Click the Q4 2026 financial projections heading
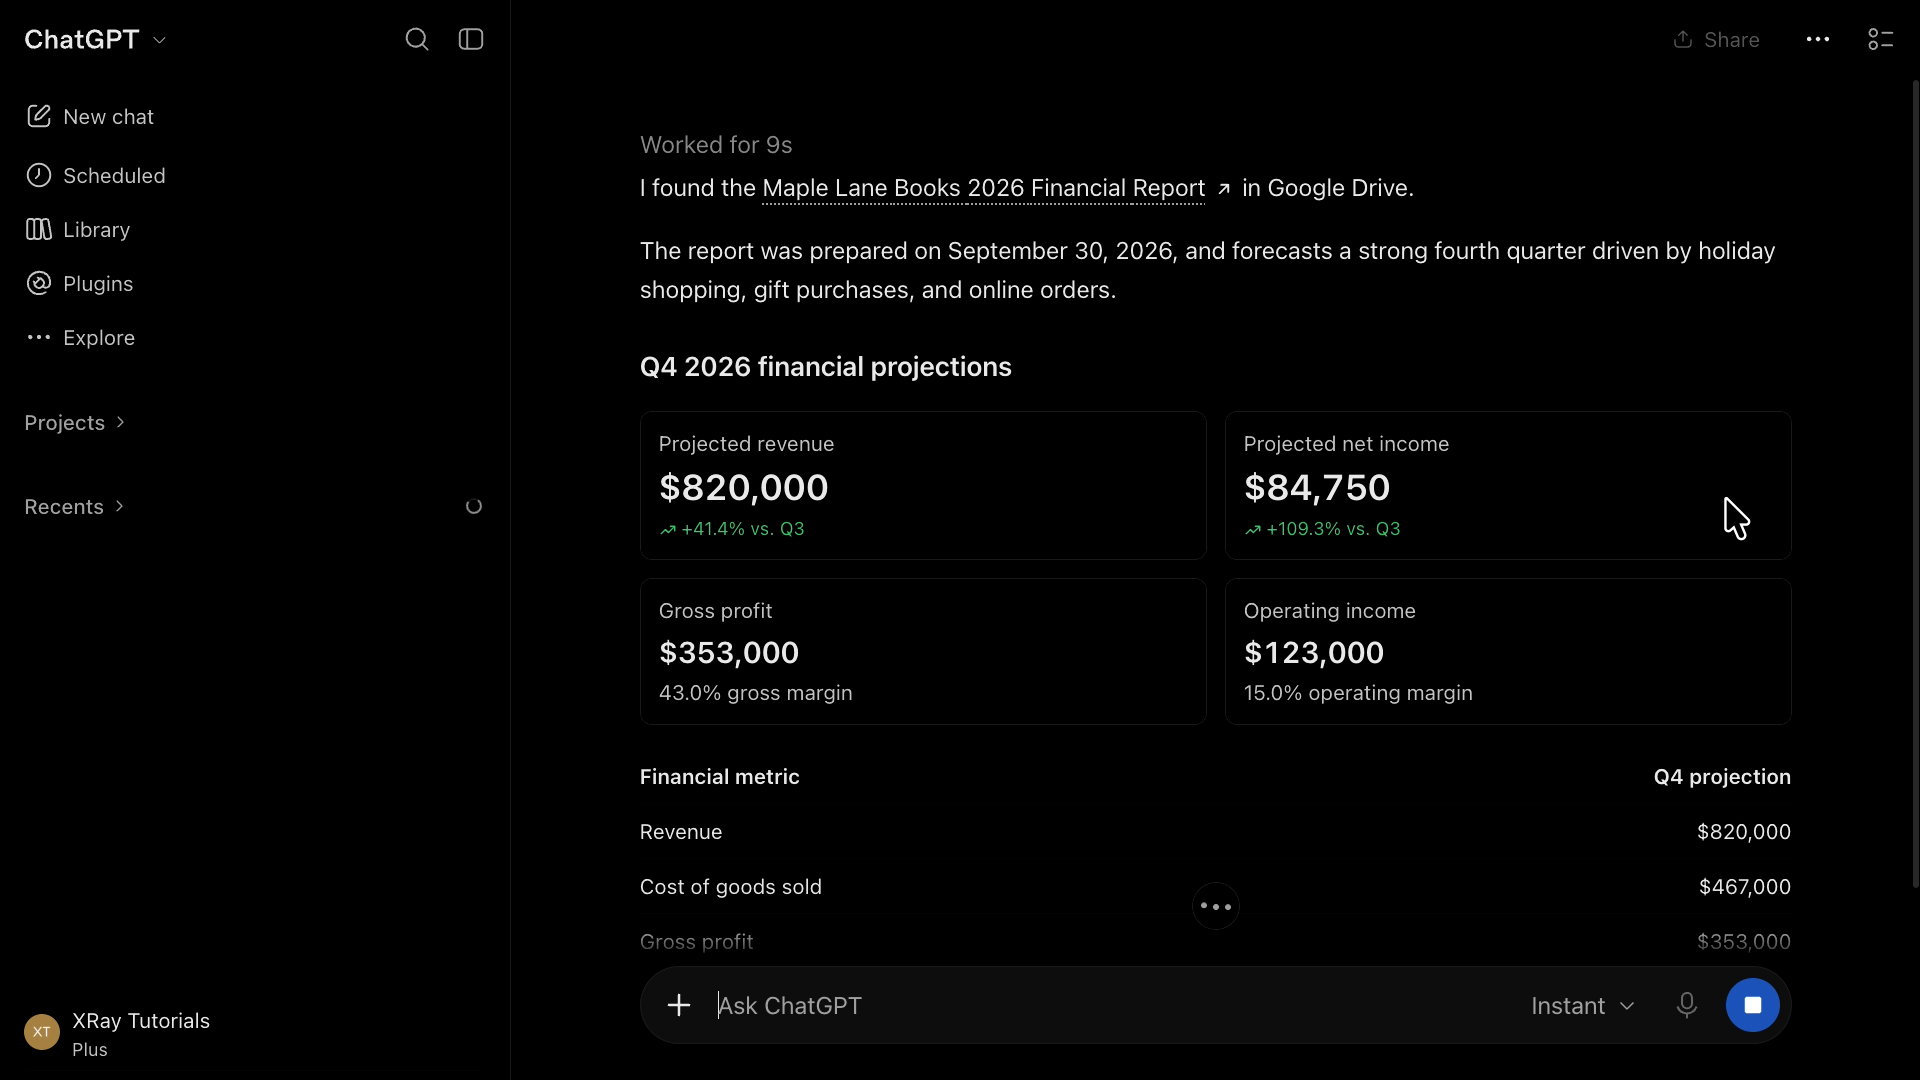The image size is (1920, 1080). [x=826, y=367]
